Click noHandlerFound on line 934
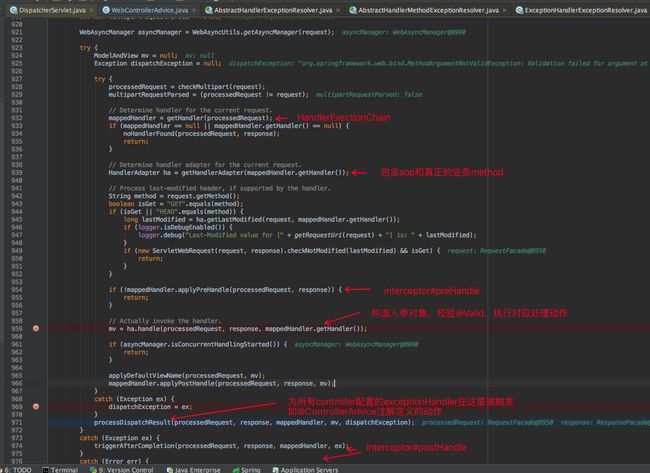Screen dimensions: 650x473 [149, 133]
